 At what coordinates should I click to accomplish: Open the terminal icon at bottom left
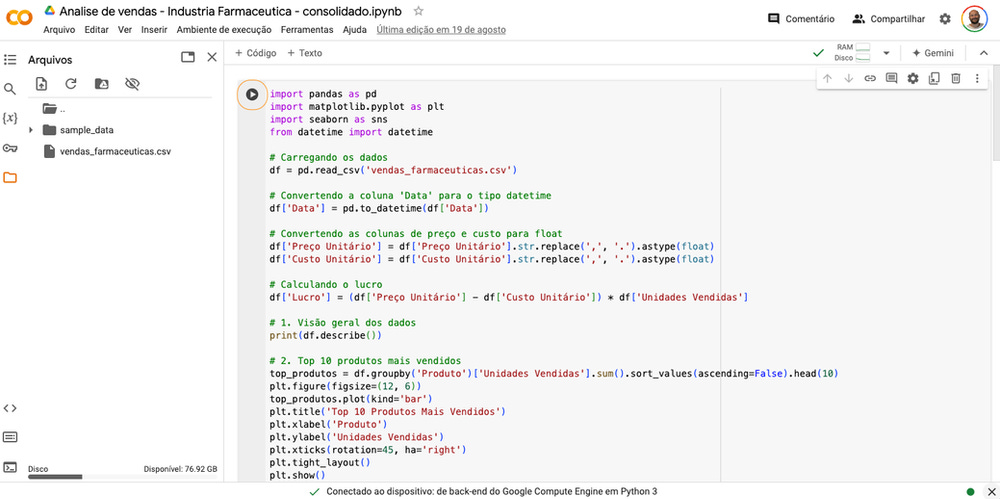click(10, 467)
